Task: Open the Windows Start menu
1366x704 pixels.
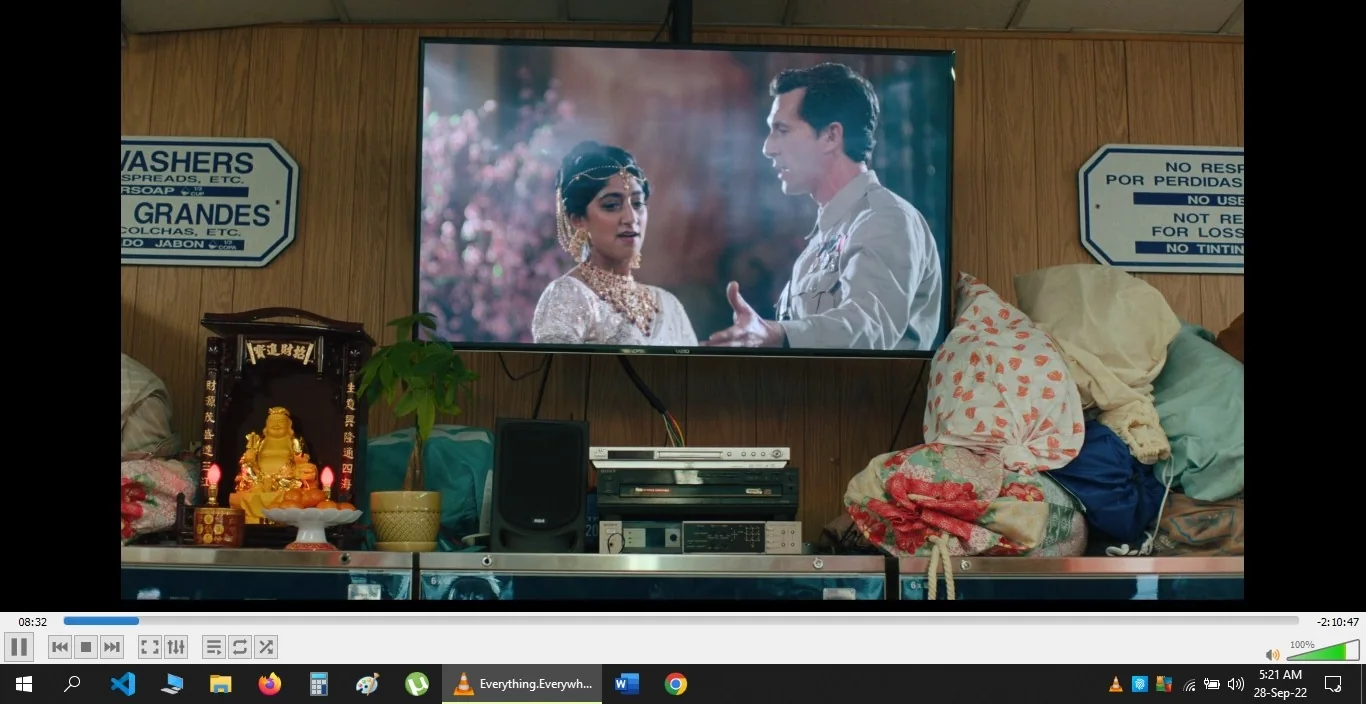Action: [x=24, y=684]
